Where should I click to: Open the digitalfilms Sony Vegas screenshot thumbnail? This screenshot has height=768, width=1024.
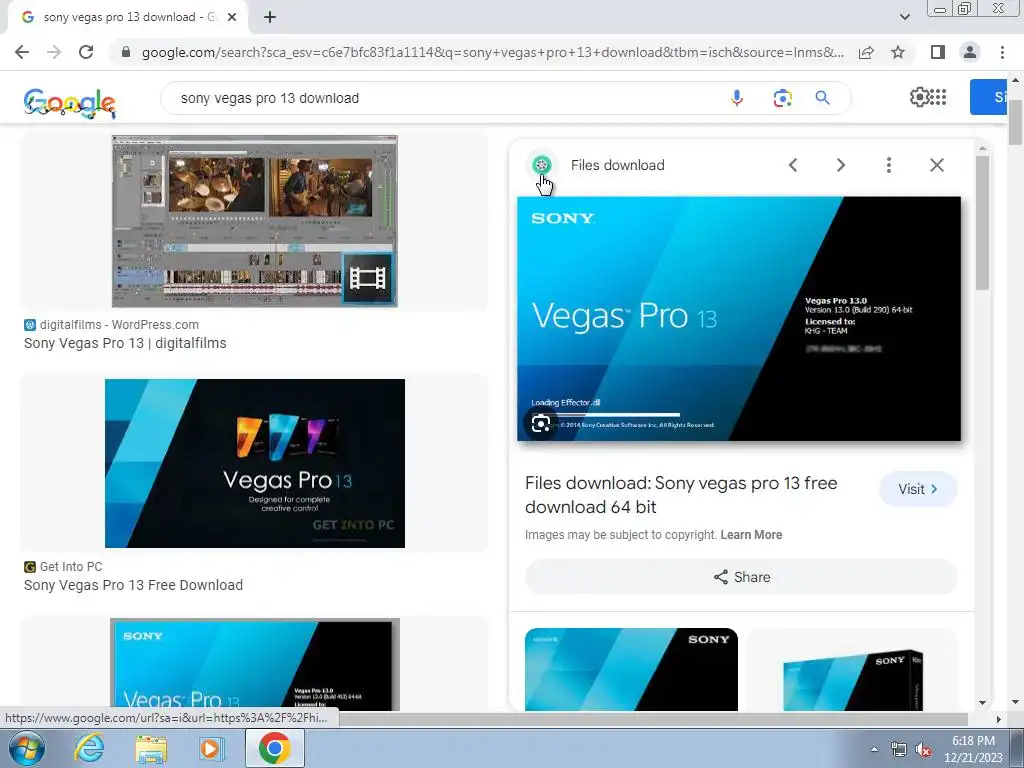pyautogui.click(x=255, y=221)
